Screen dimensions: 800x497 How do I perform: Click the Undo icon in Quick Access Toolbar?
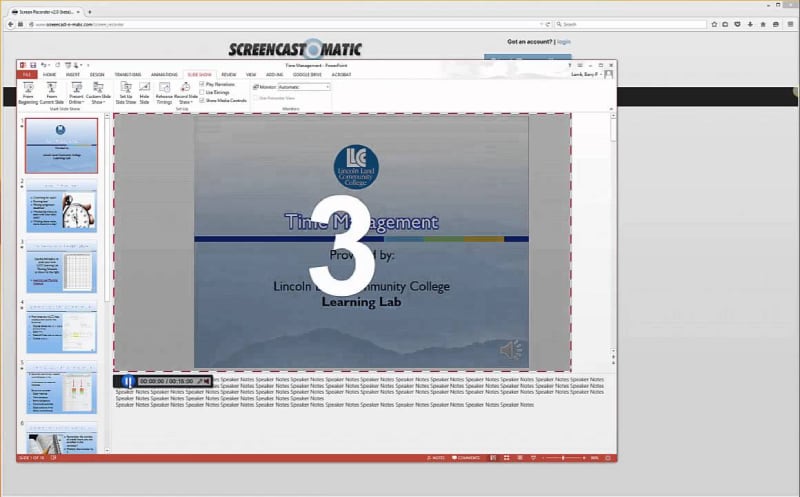click(44, 65)
